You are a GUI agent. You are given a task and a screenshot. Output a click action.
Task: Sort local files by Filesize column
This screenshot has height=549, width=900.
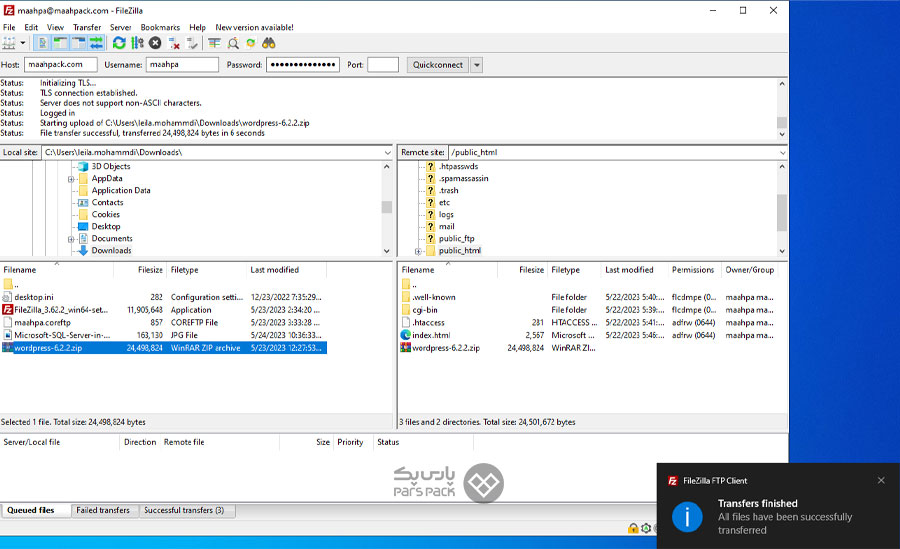(x=150, y=270)
